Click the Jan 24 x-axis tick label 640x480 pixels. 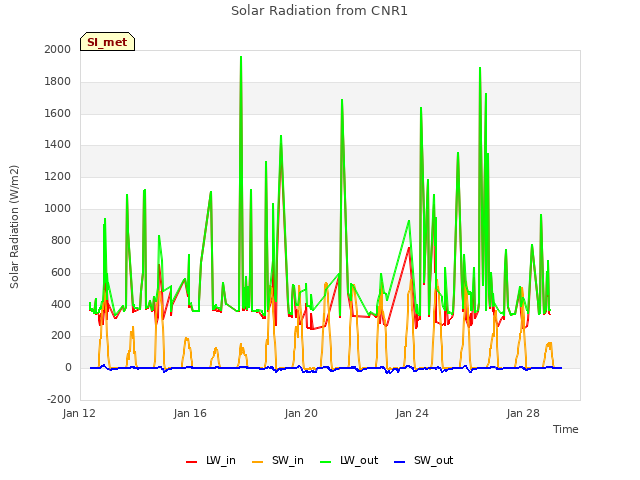412,413
